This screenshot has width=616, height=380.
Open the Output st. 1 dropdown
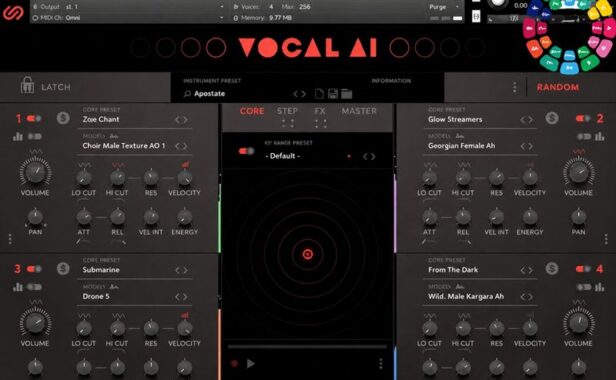coord(128,7)
